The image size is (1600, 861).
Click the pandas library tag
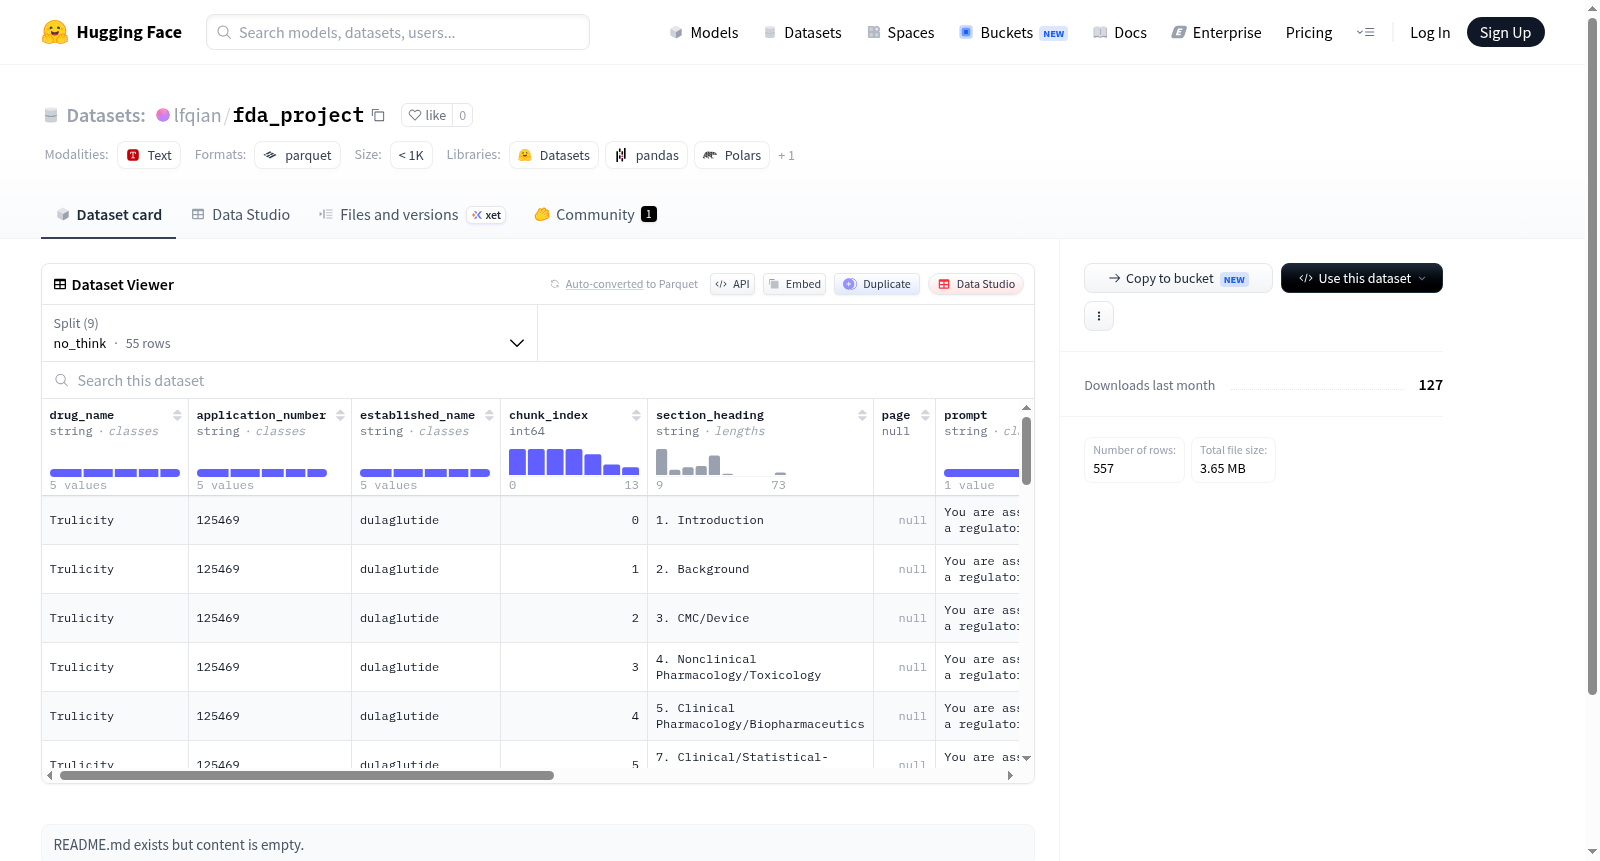pyautogui.click(x=646, y=155)
